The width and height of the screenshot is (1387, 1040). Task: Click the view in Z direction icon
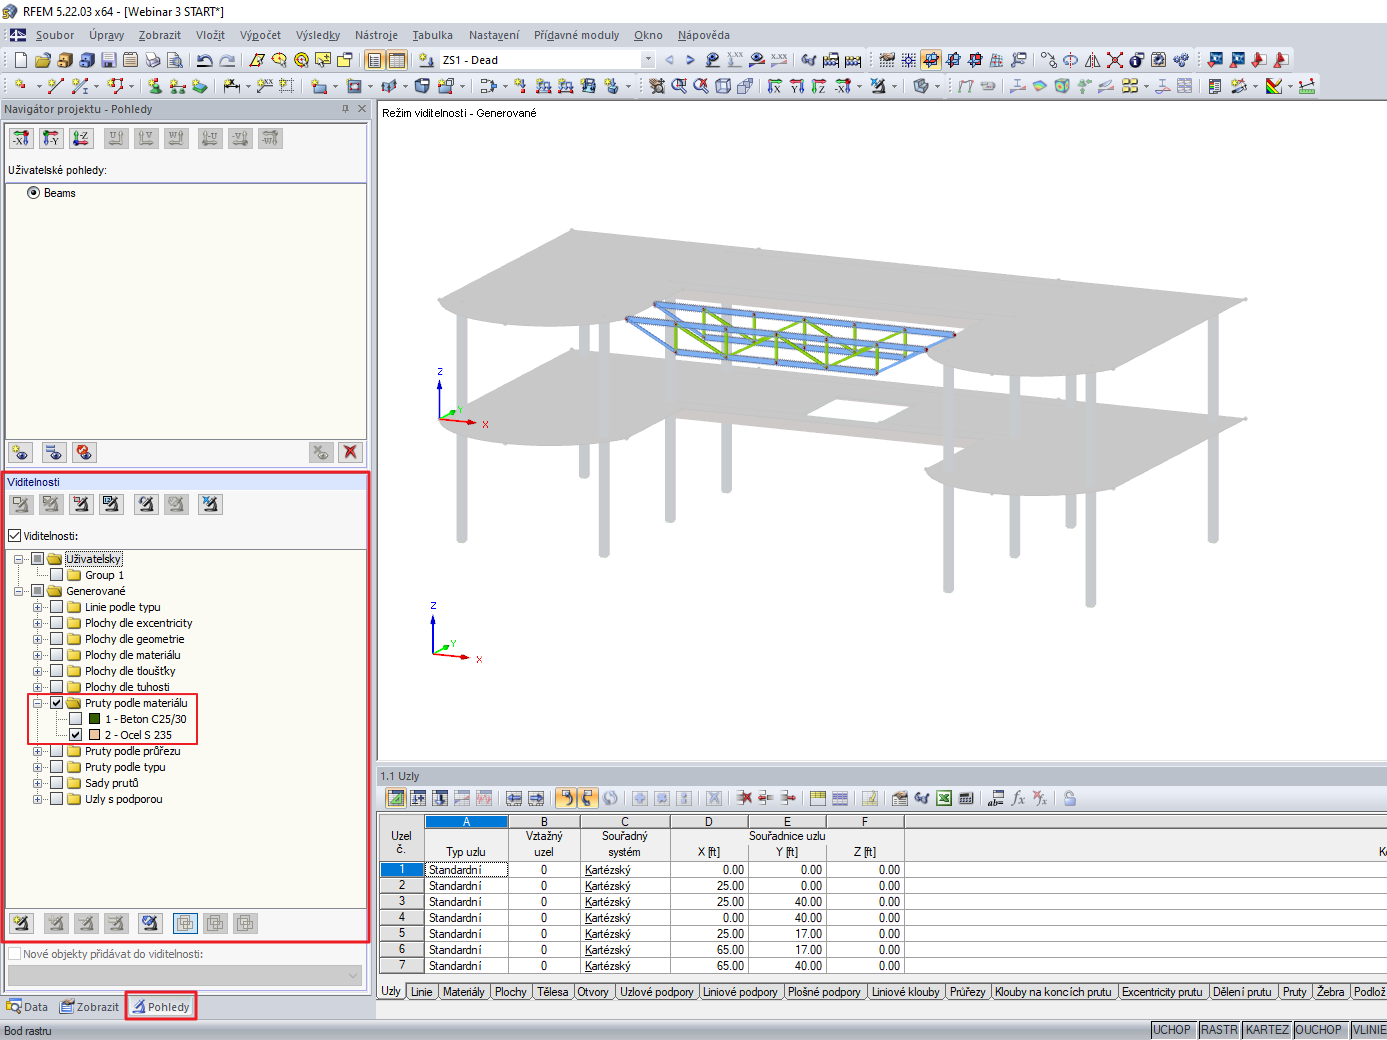click(x=818, y=86)
